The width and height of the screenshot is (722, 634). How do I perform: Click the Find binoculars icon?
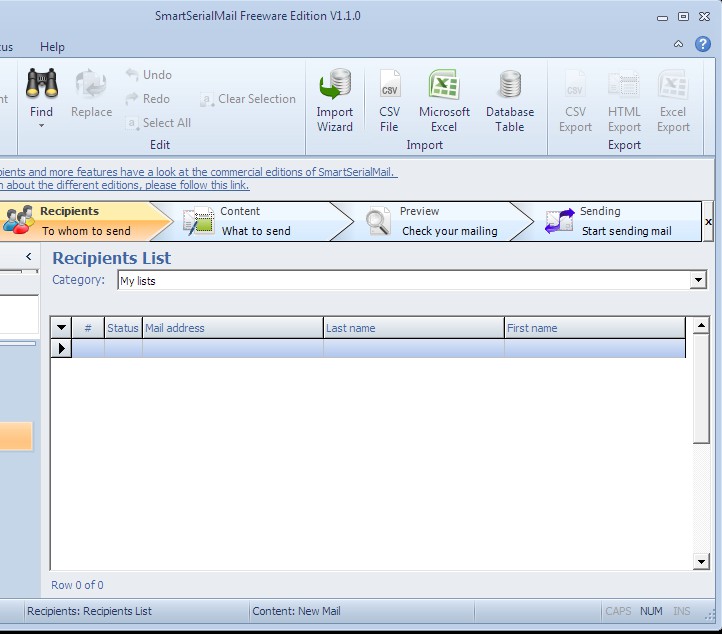click(41, 84)
